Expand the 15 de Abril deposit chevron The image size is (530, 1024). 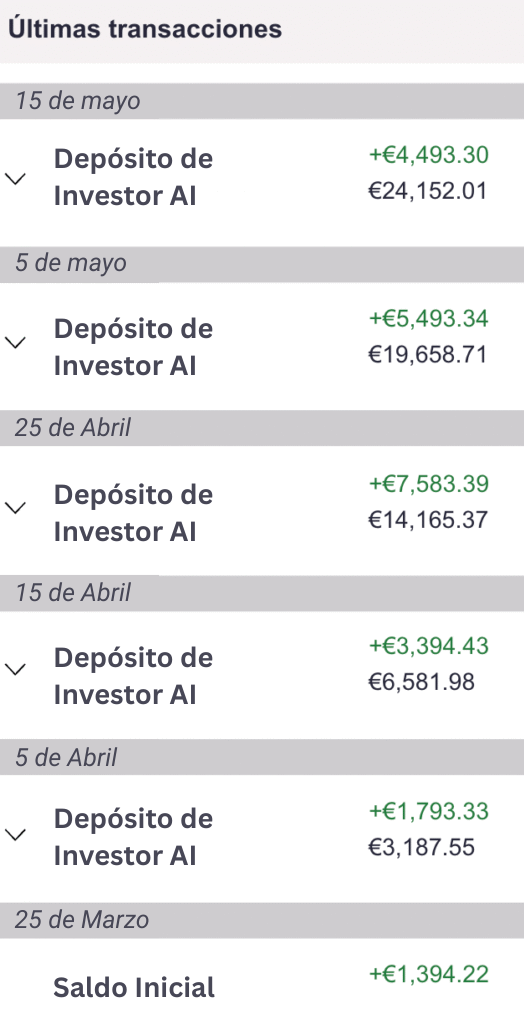point(15,669)
